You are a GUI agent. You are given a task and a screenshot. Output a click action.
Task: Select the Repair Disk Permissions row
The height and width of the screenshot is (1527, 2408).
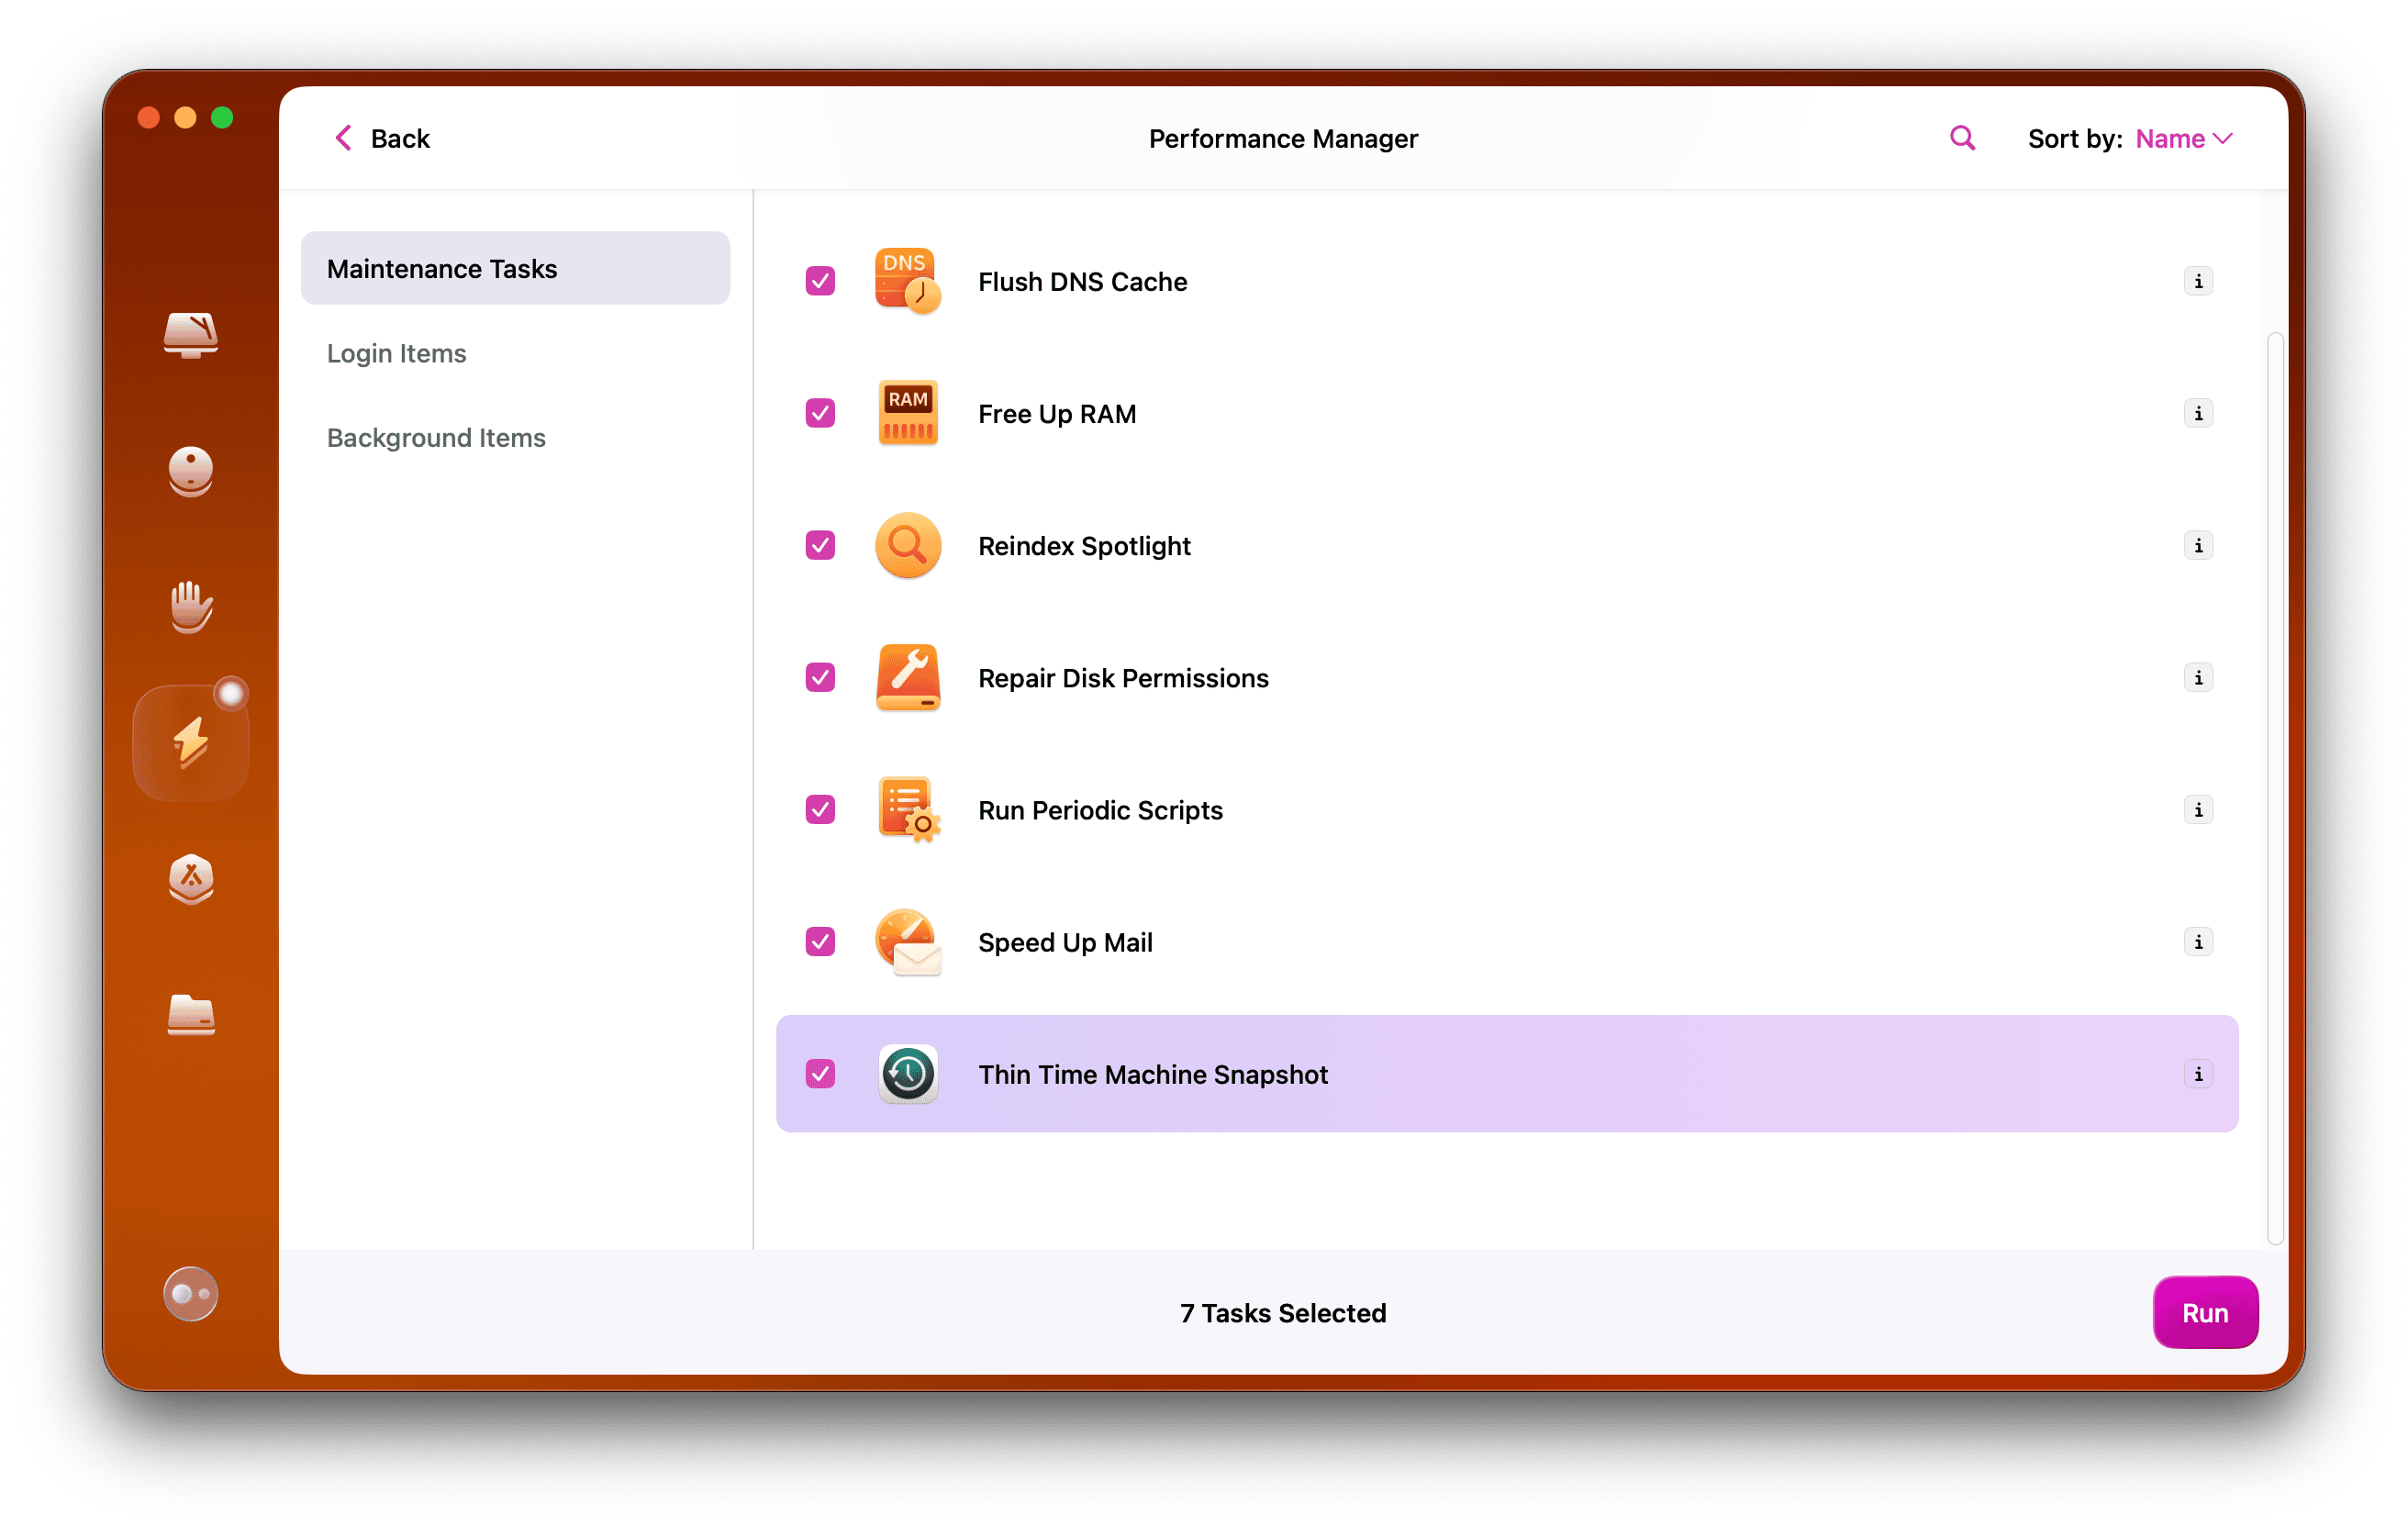pos(1122,678)
